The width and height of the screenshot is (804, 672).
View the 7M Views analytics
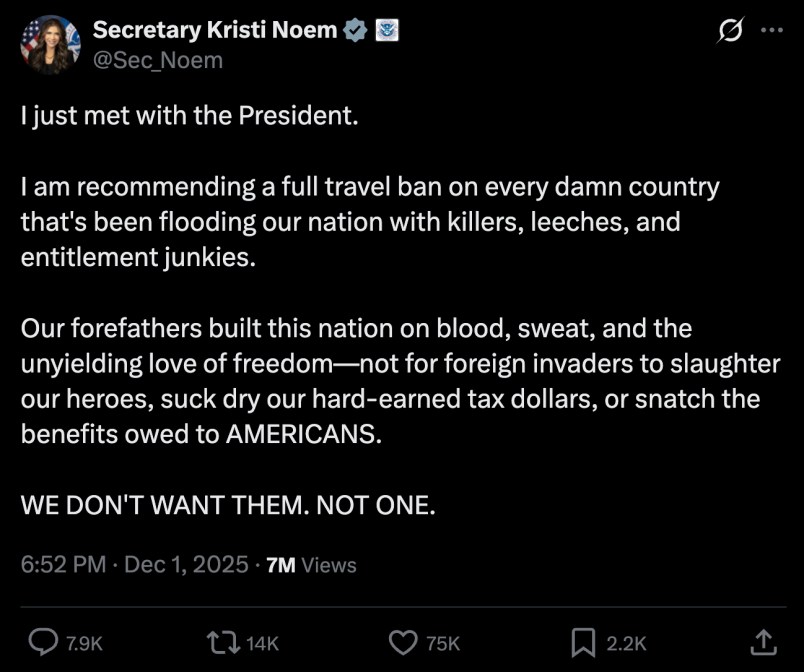point(312,564)
